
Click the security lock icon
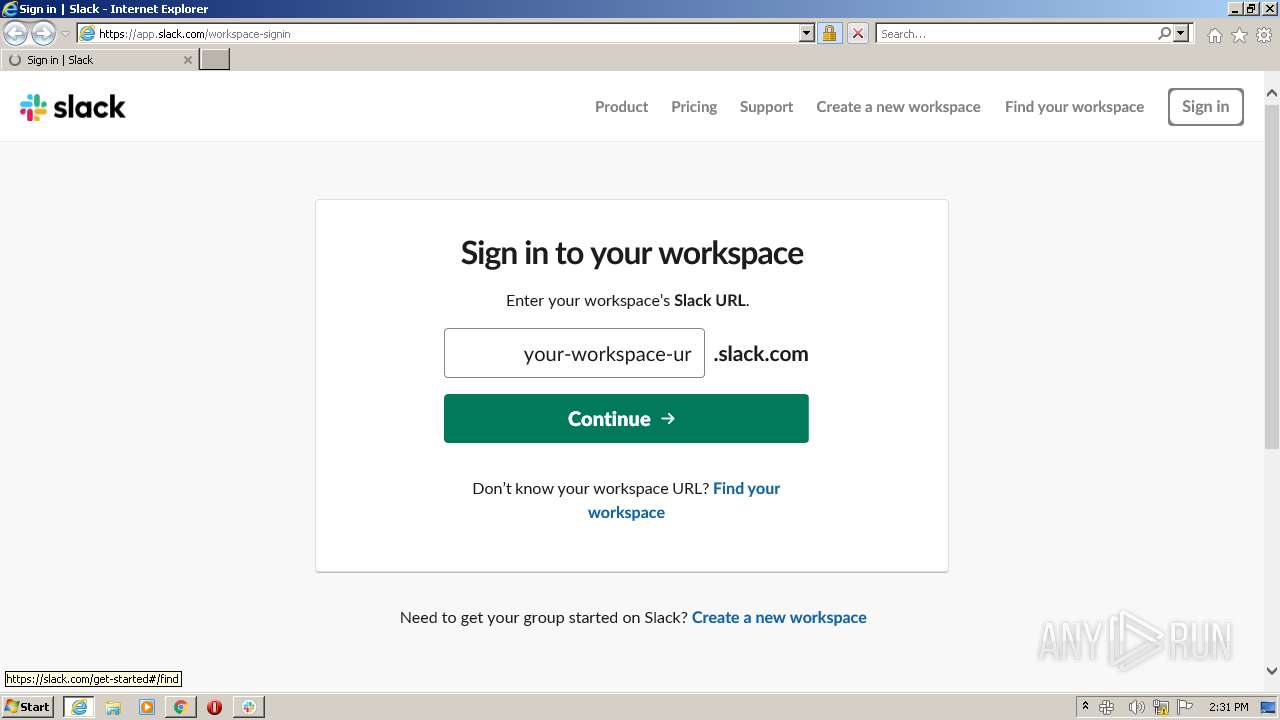point(829,33)
